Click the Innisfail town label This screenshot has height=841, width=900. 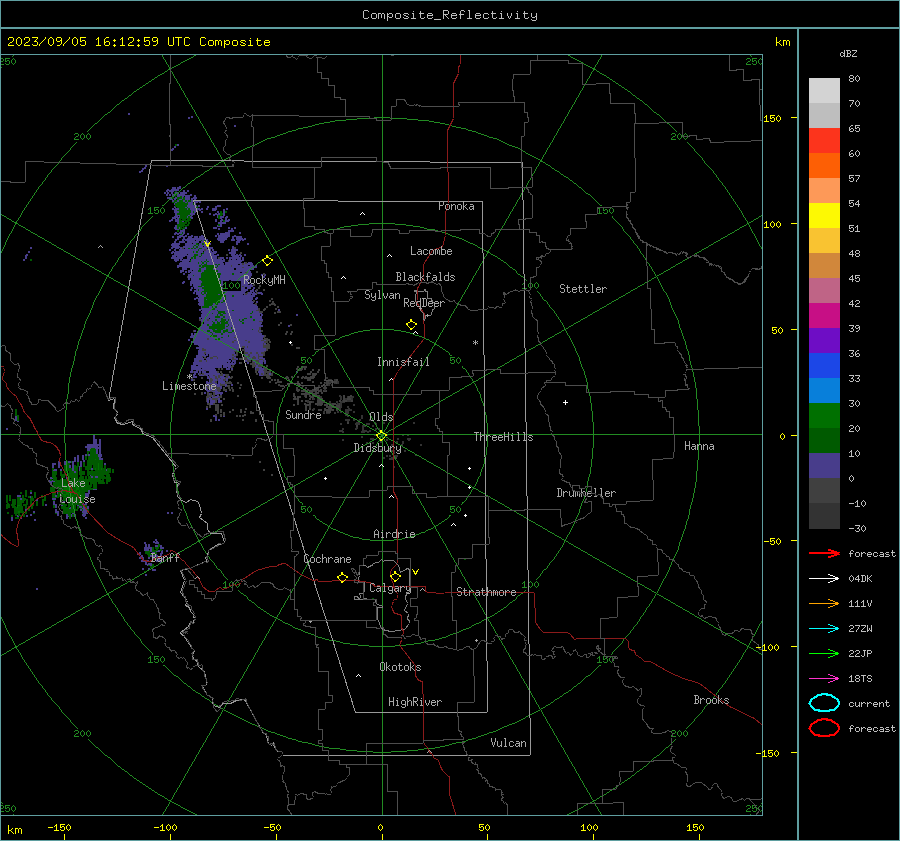(x=403, y=362)
